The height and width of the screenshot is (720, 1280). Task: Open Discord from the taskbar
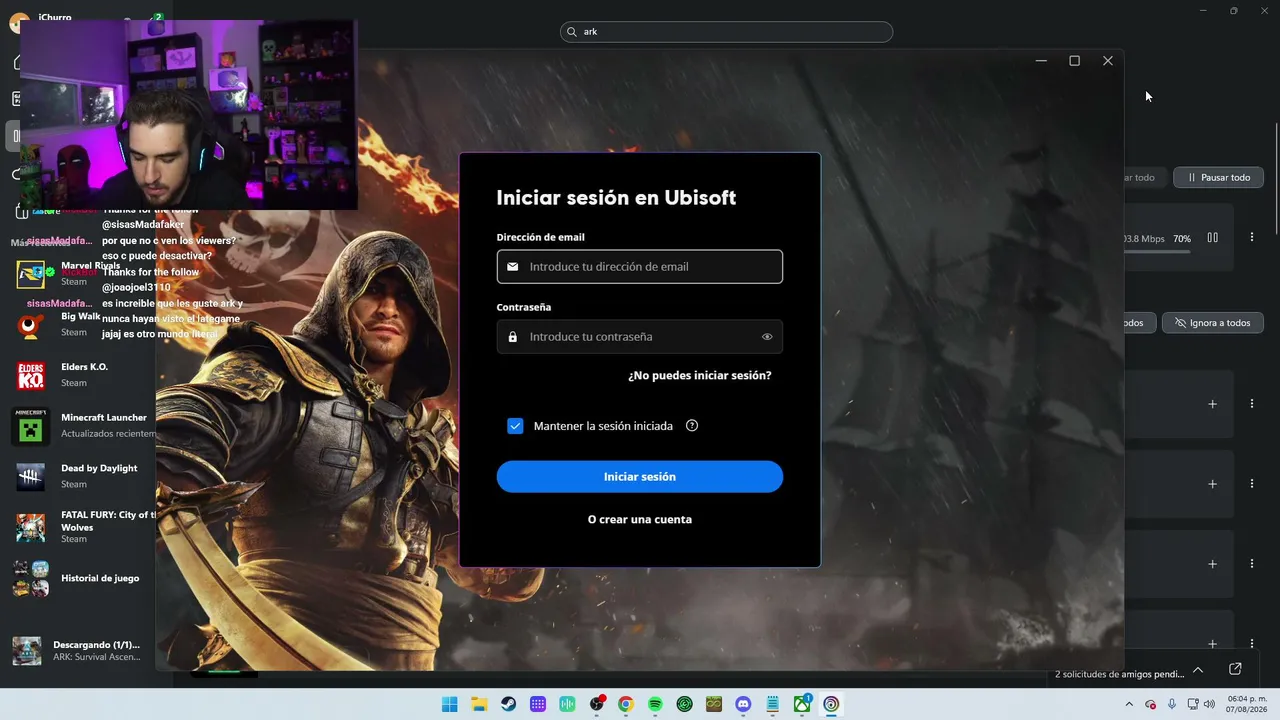coord(743,704)
